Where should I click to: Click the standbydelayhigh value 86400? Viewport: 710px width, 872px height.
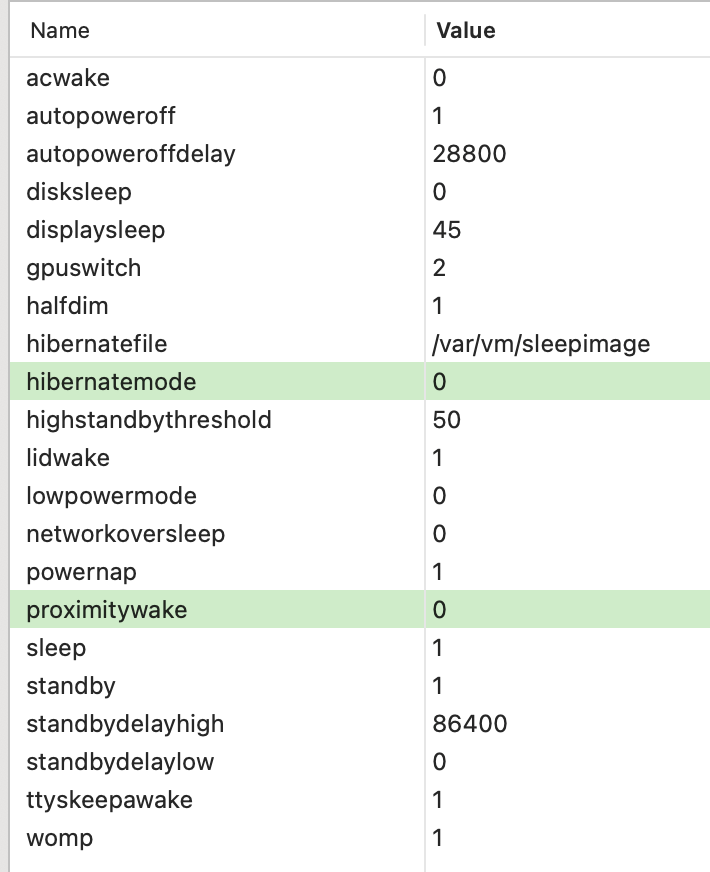point(470,724)
